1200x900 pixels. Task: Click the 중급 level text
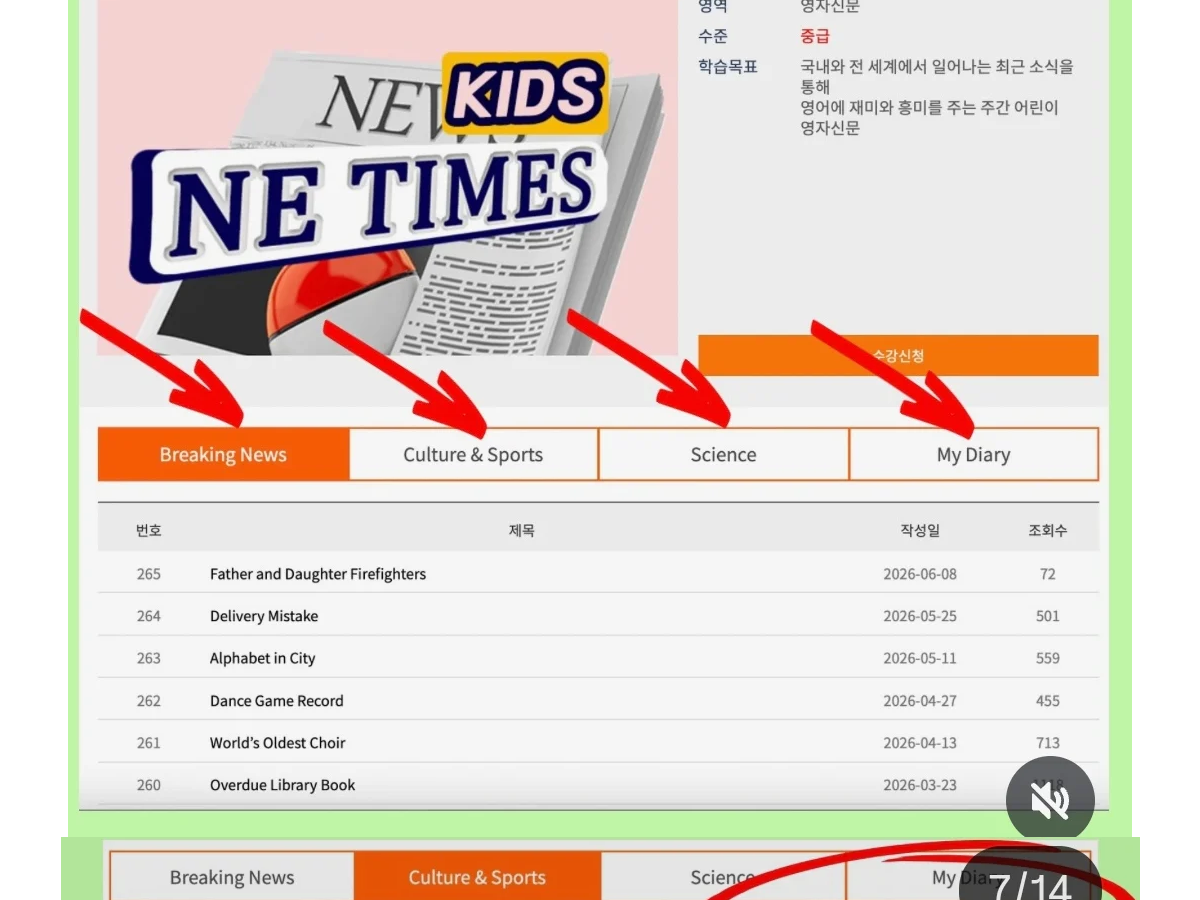coord(815,36)
